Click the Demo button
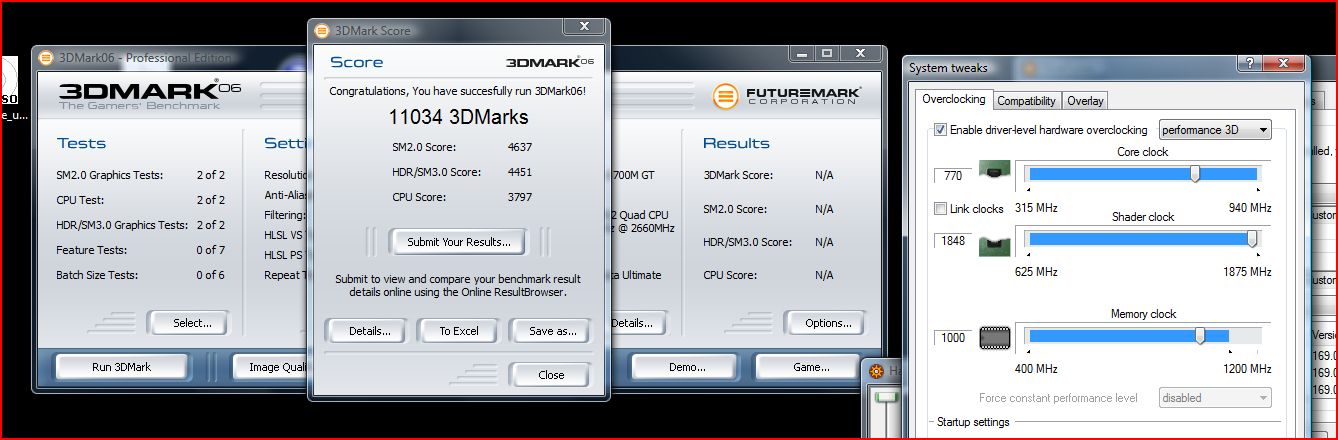 click(687, 367)
